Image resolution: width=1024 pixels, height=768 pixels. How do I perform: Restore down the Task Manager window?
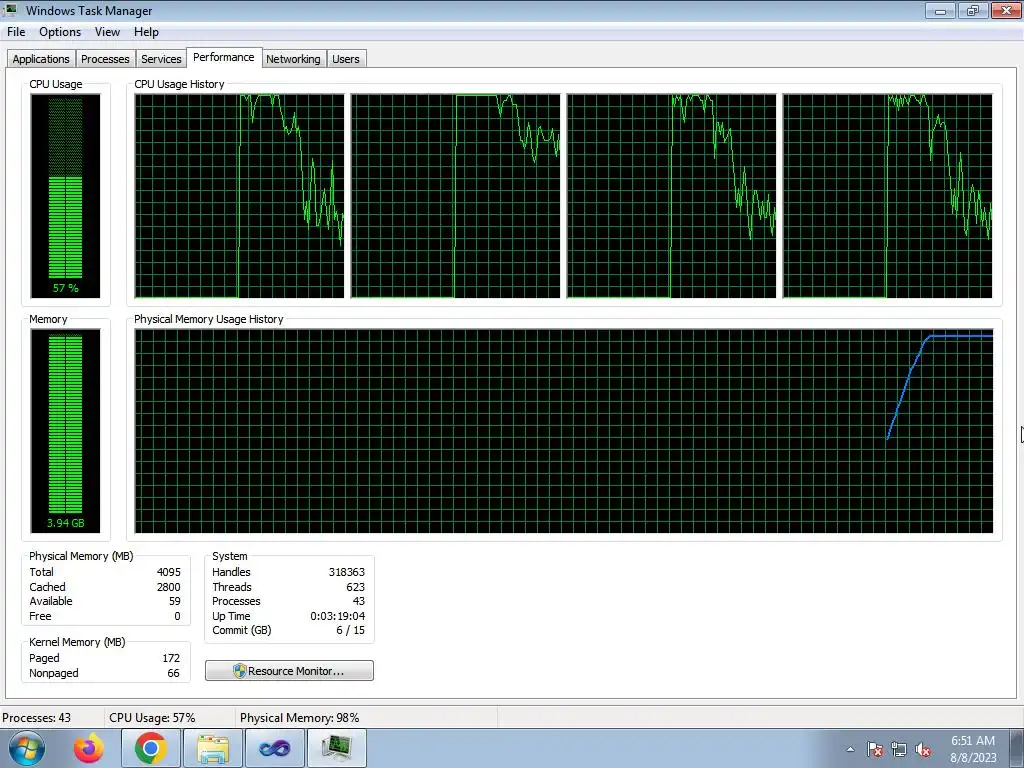973,10
